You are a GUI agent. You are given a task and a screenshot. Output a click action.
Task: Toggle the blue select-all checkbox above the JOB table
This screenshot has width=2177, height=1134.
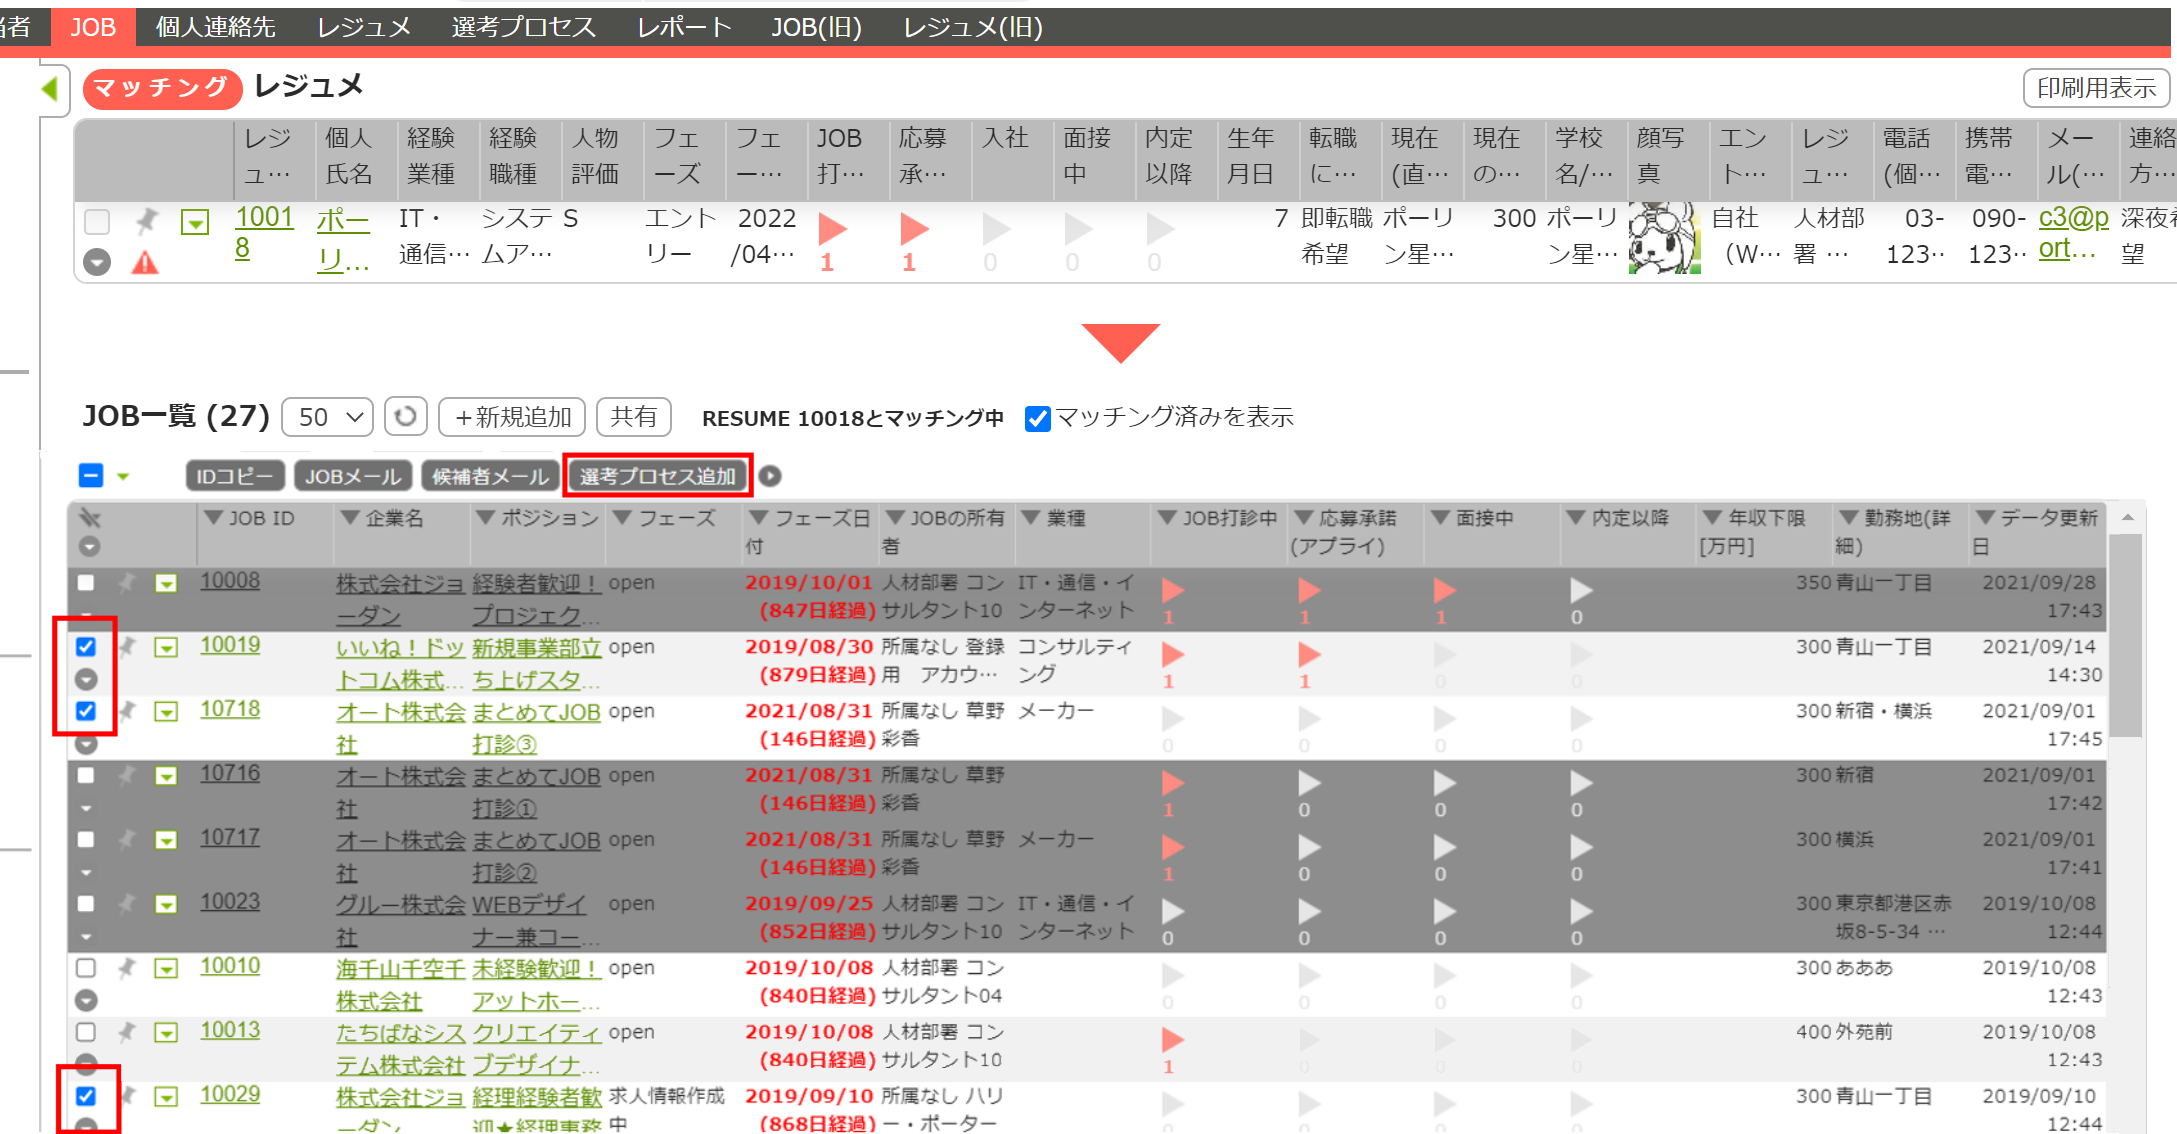(x=91, y=475)
